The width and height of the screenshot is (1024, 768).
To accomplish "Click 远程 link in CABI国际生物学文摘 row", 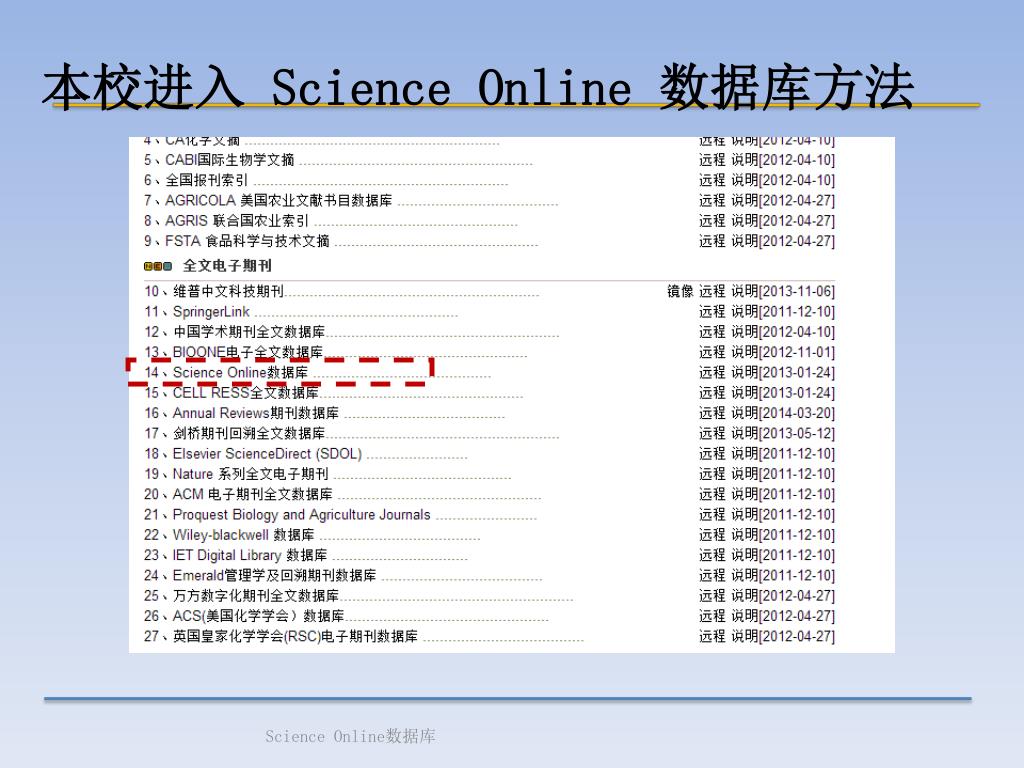I will [712, 160].
